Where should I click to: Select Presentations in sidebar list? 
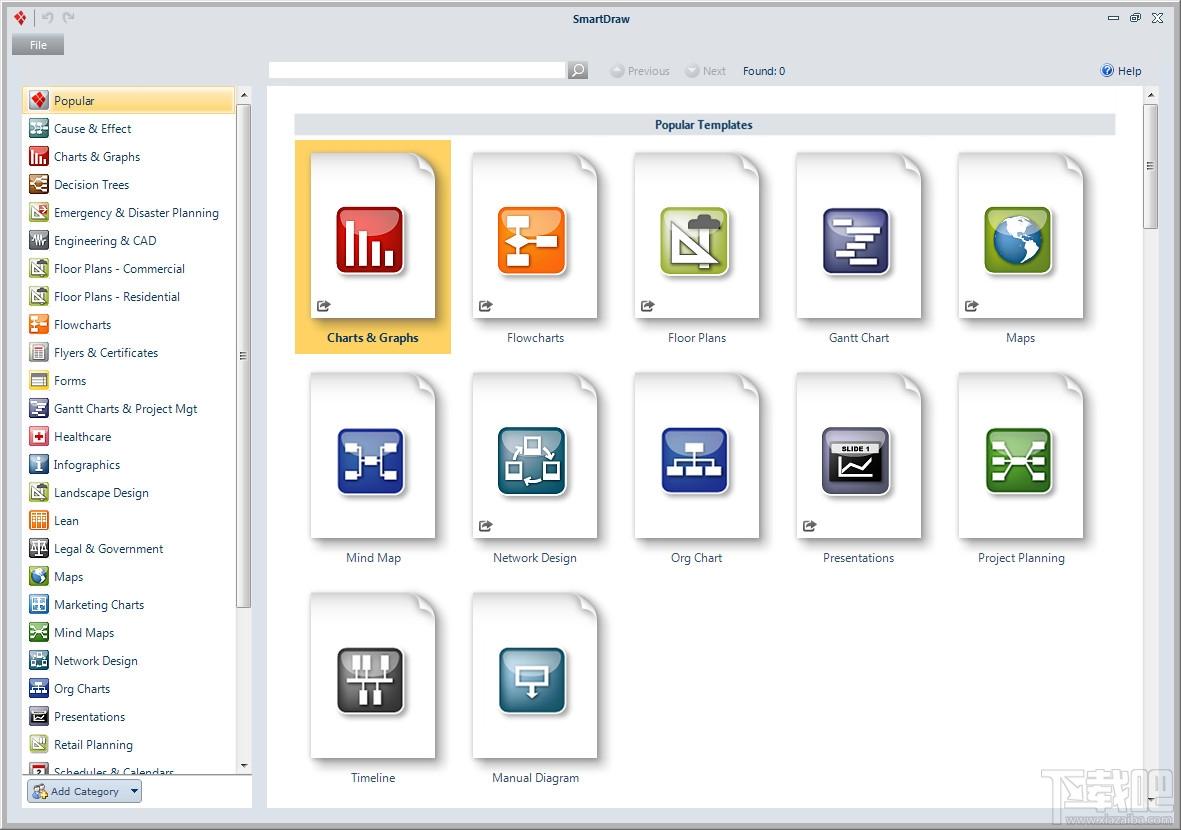[129, 716]
